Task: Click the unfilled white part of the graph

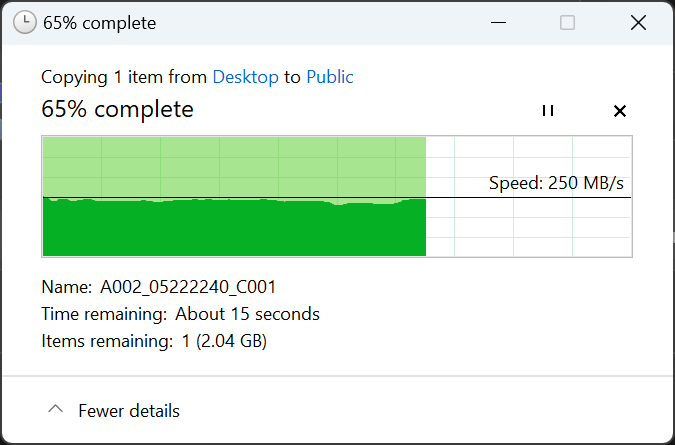Action: [529, 228]
